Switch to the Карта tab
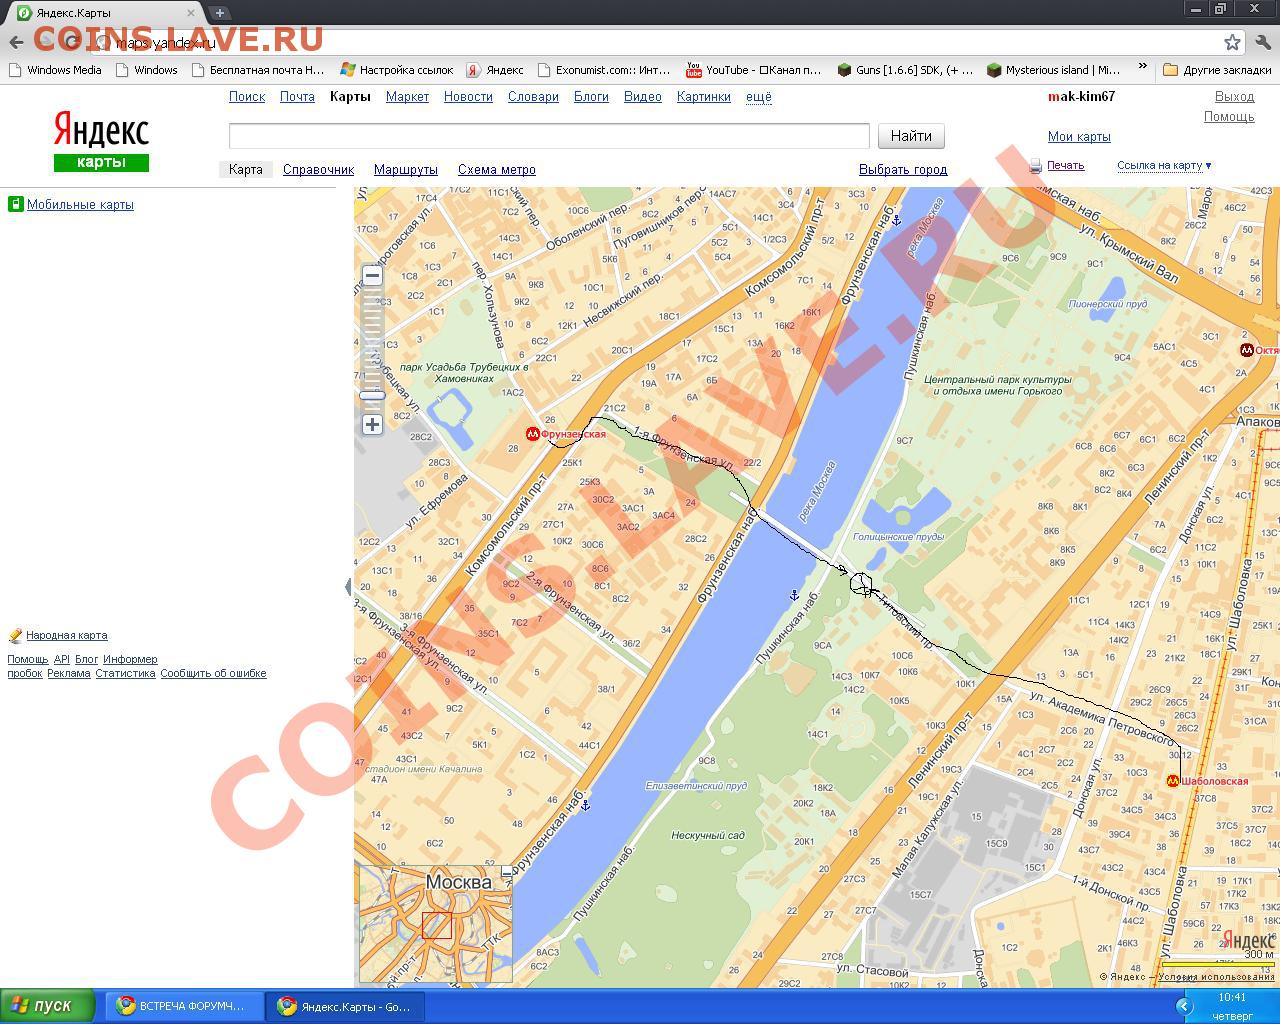Screen dimensions: 1280x1024 pyautogui.click(x=245, y=170)
